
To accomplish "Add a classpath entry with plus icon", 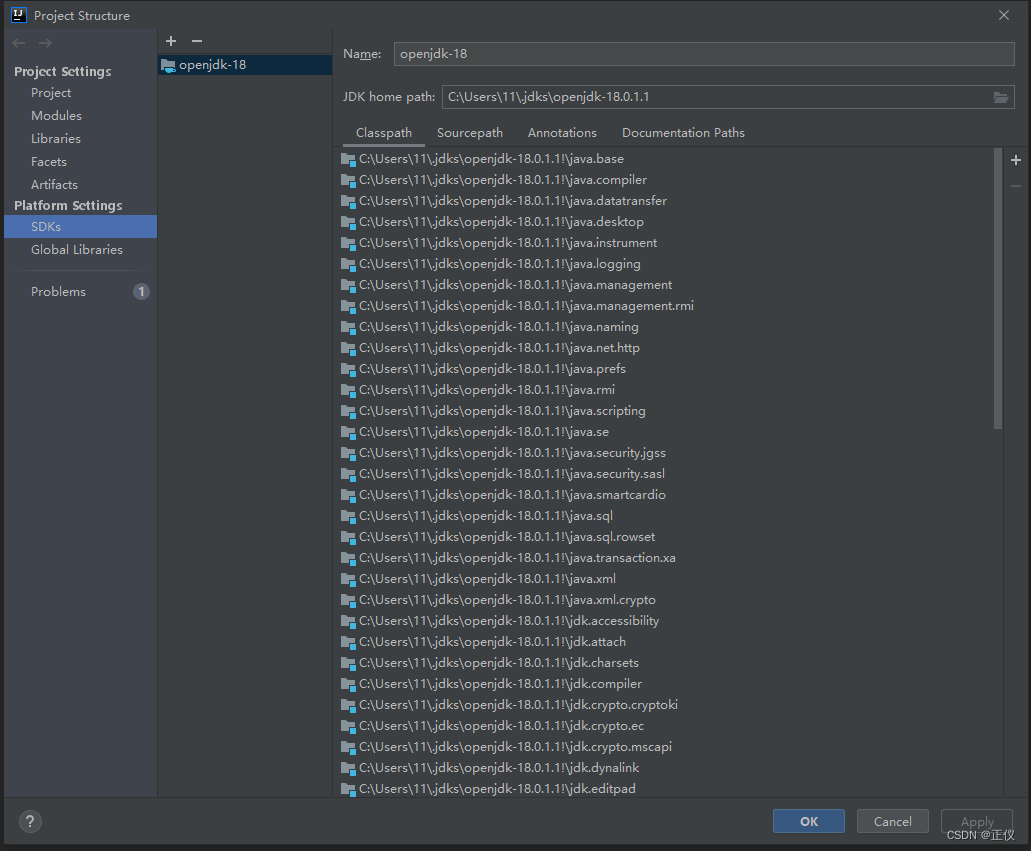I will tap(1016, 160).
